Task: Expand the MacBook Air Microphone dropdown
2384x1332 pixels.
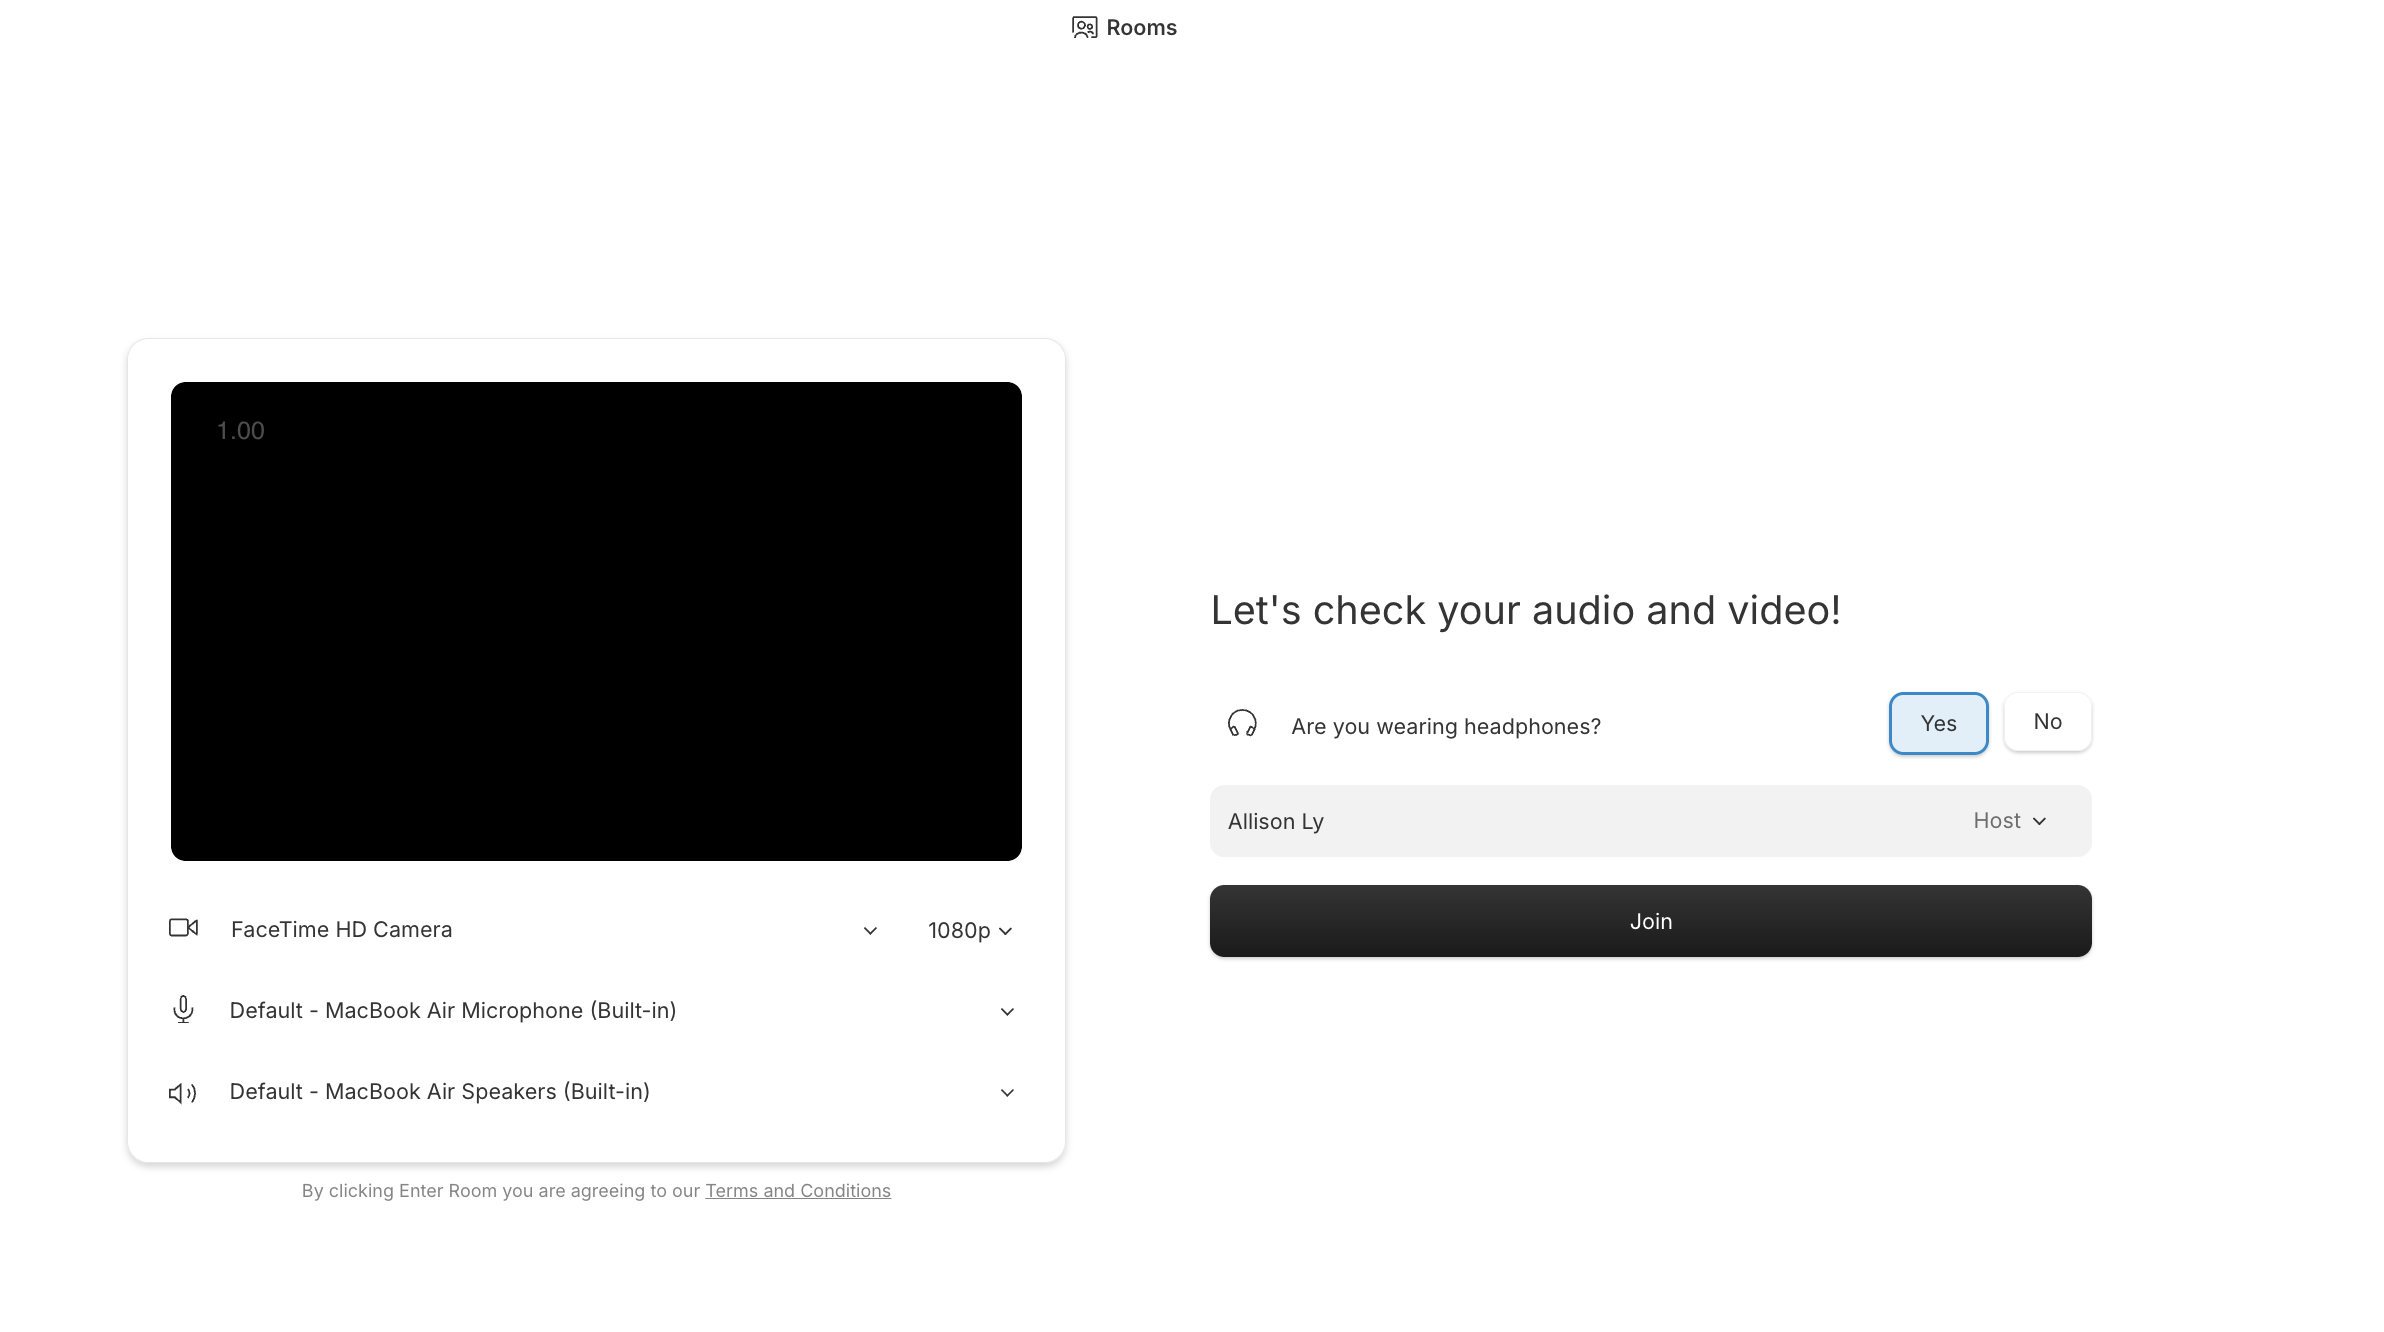Action: point(1007,1012)
